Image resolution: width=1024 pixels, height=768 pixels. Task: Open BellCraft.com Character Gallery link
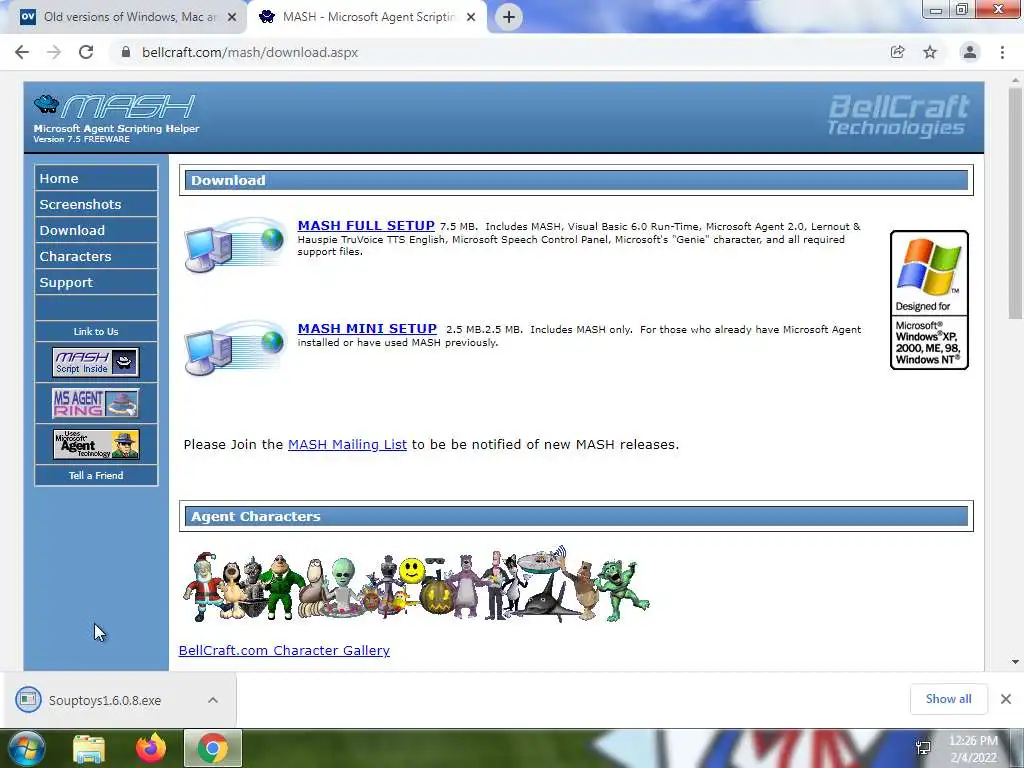284,650
